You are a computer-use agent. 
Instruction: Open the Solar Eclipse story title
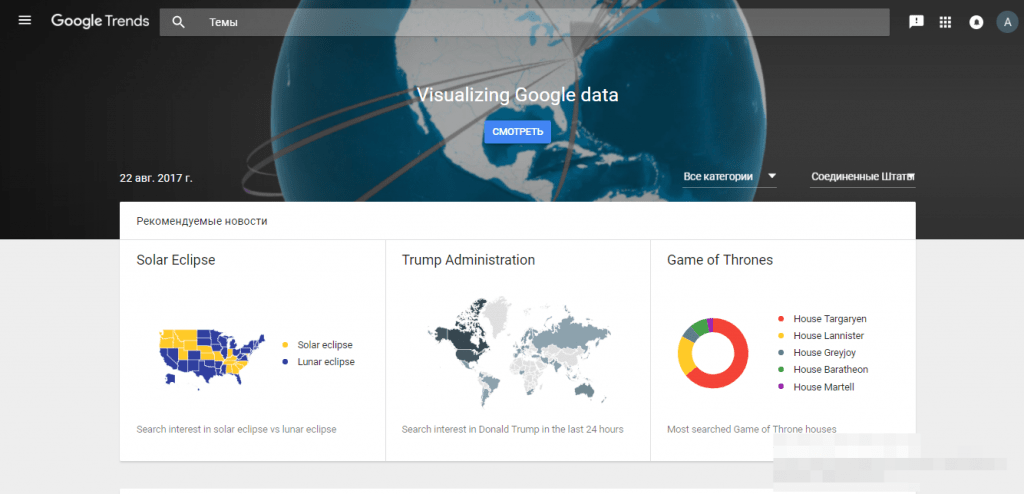(x=176, y=260)
